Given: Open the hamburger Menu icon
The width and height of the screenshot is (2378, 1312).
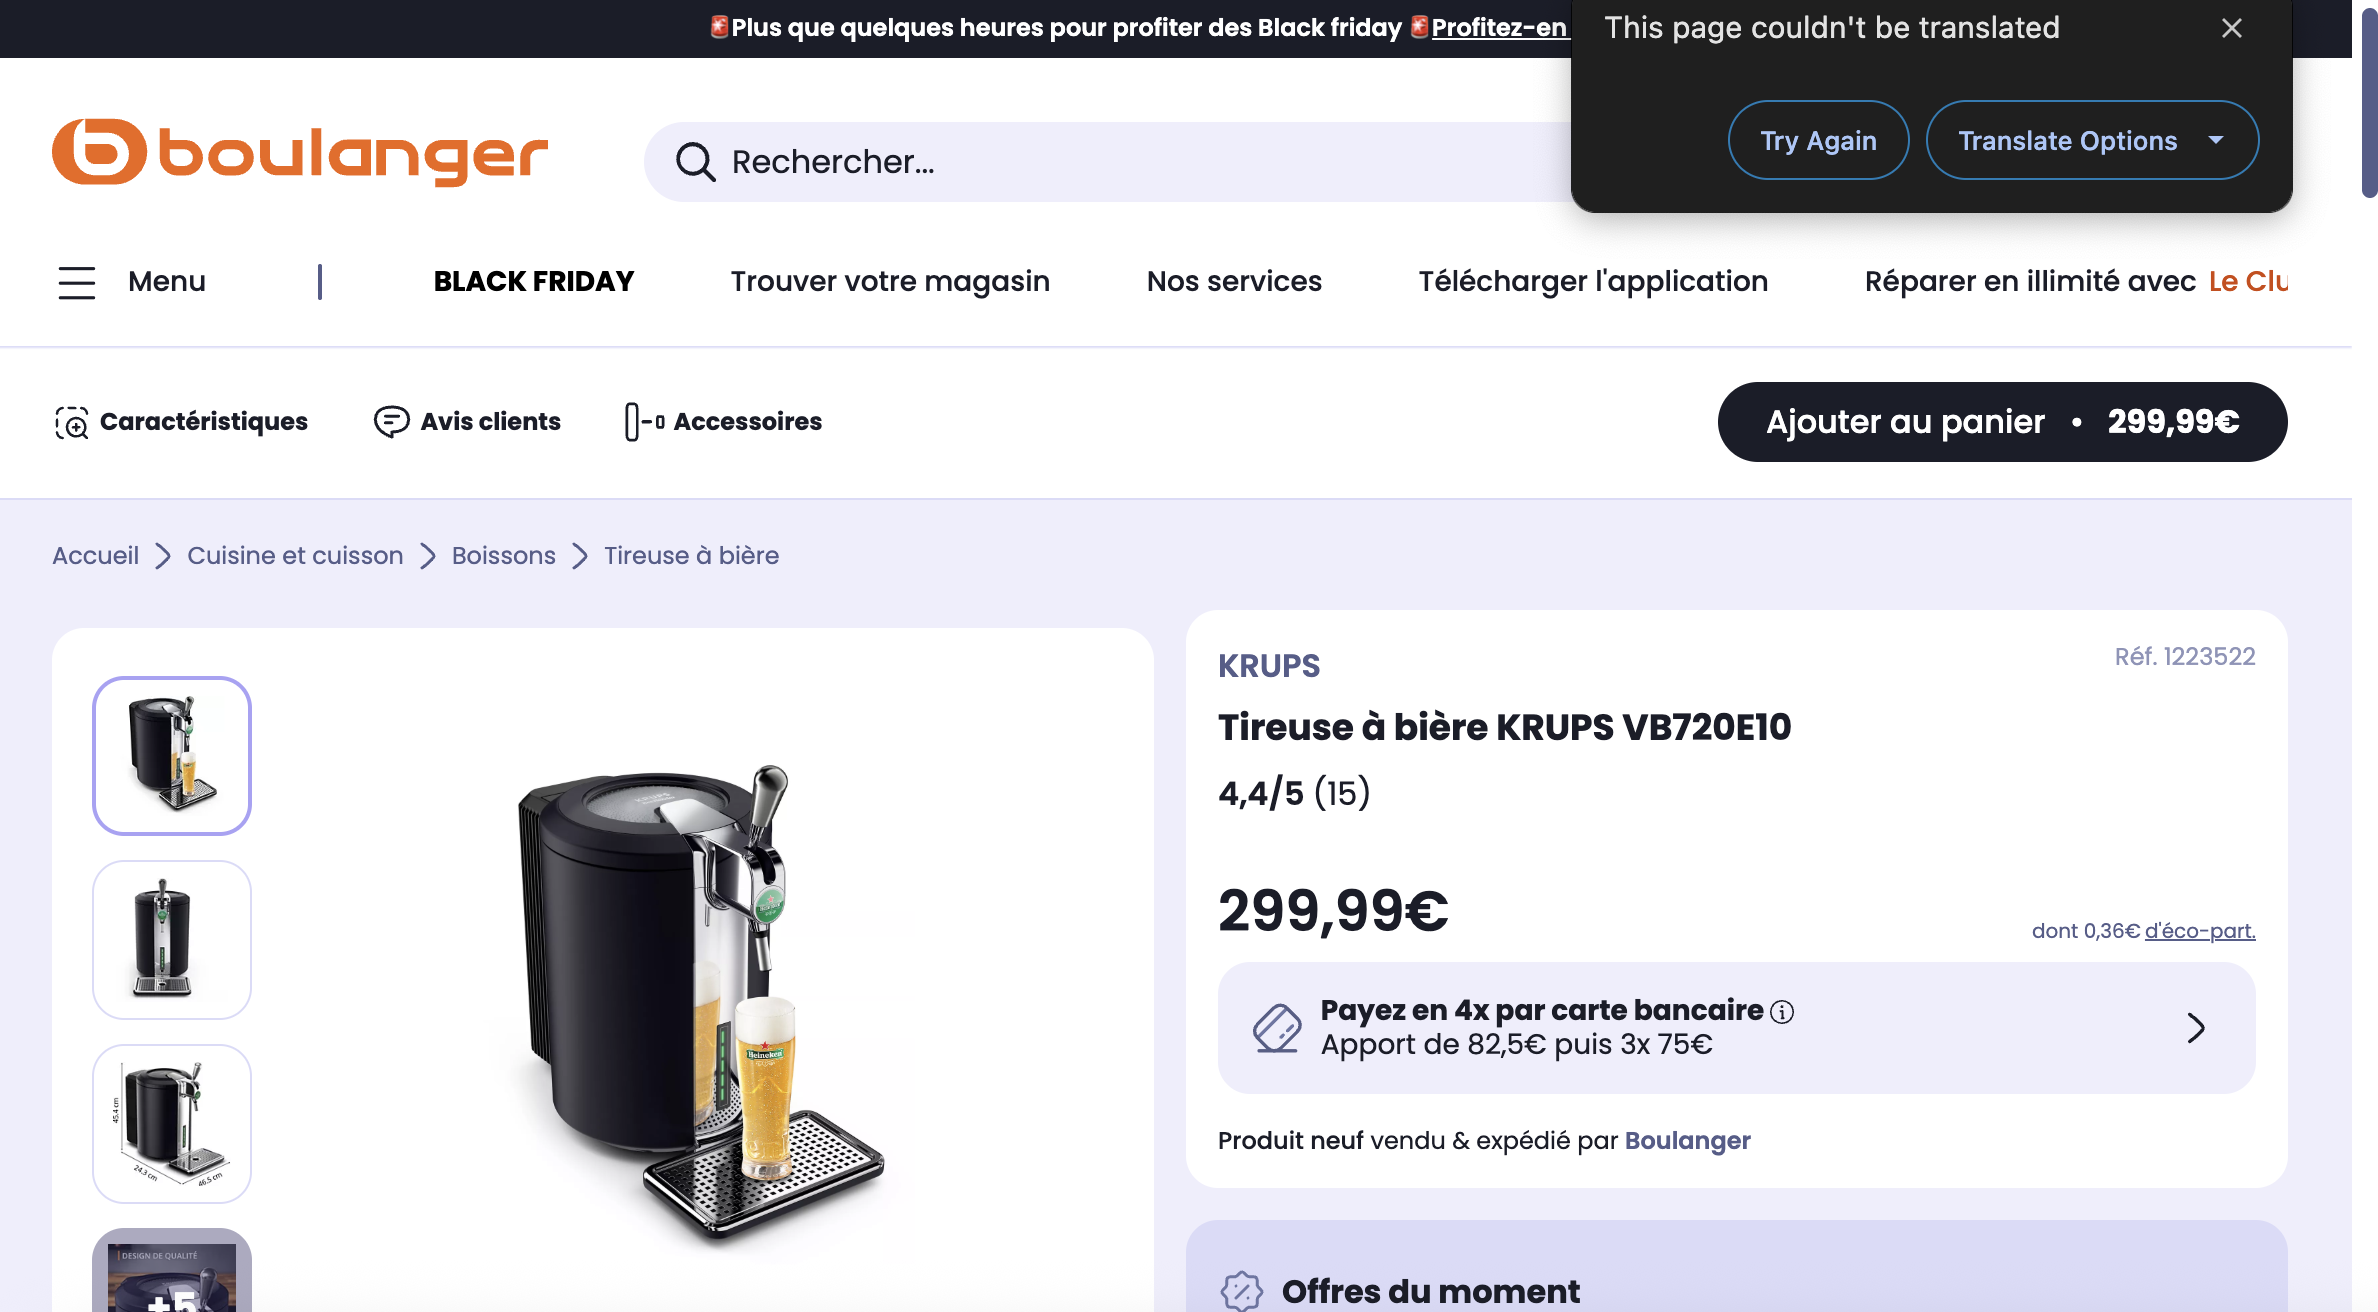Looking at the screenshot, I should click(77, 282).
